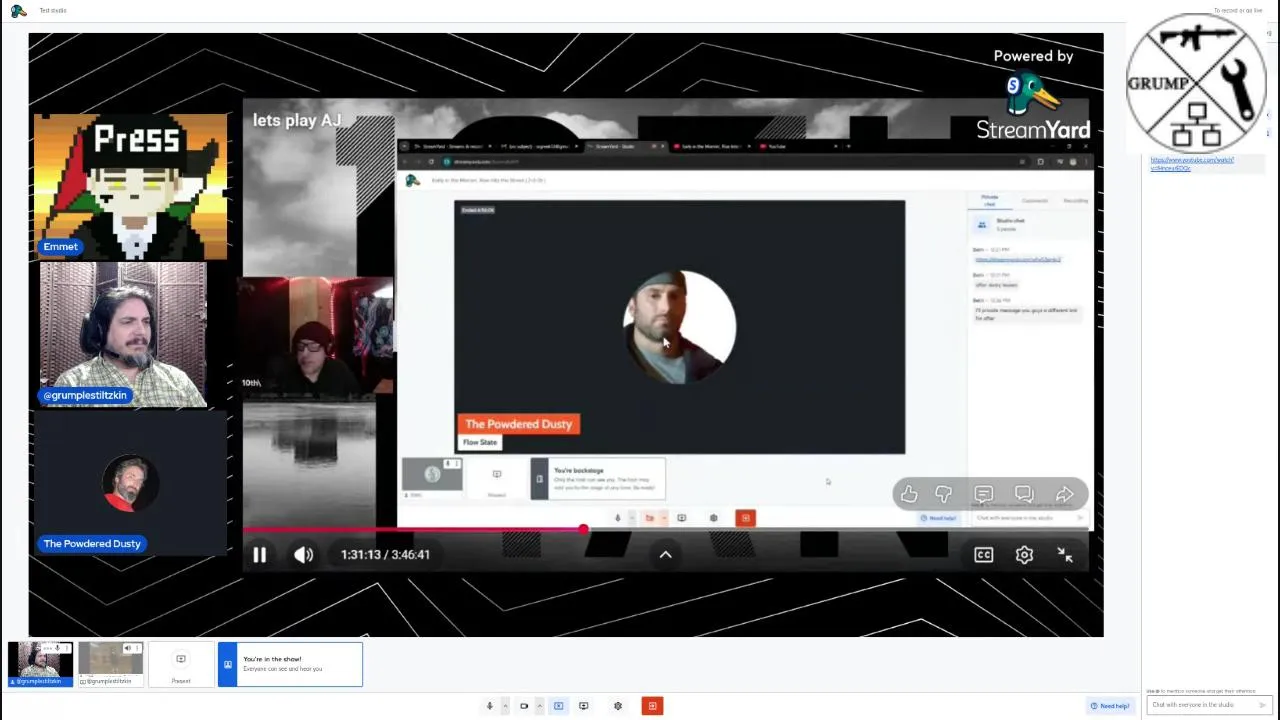Click the thumbs up like icon
The height and width of the screenshot is (720, 1280).
click(x=909, y=494)
